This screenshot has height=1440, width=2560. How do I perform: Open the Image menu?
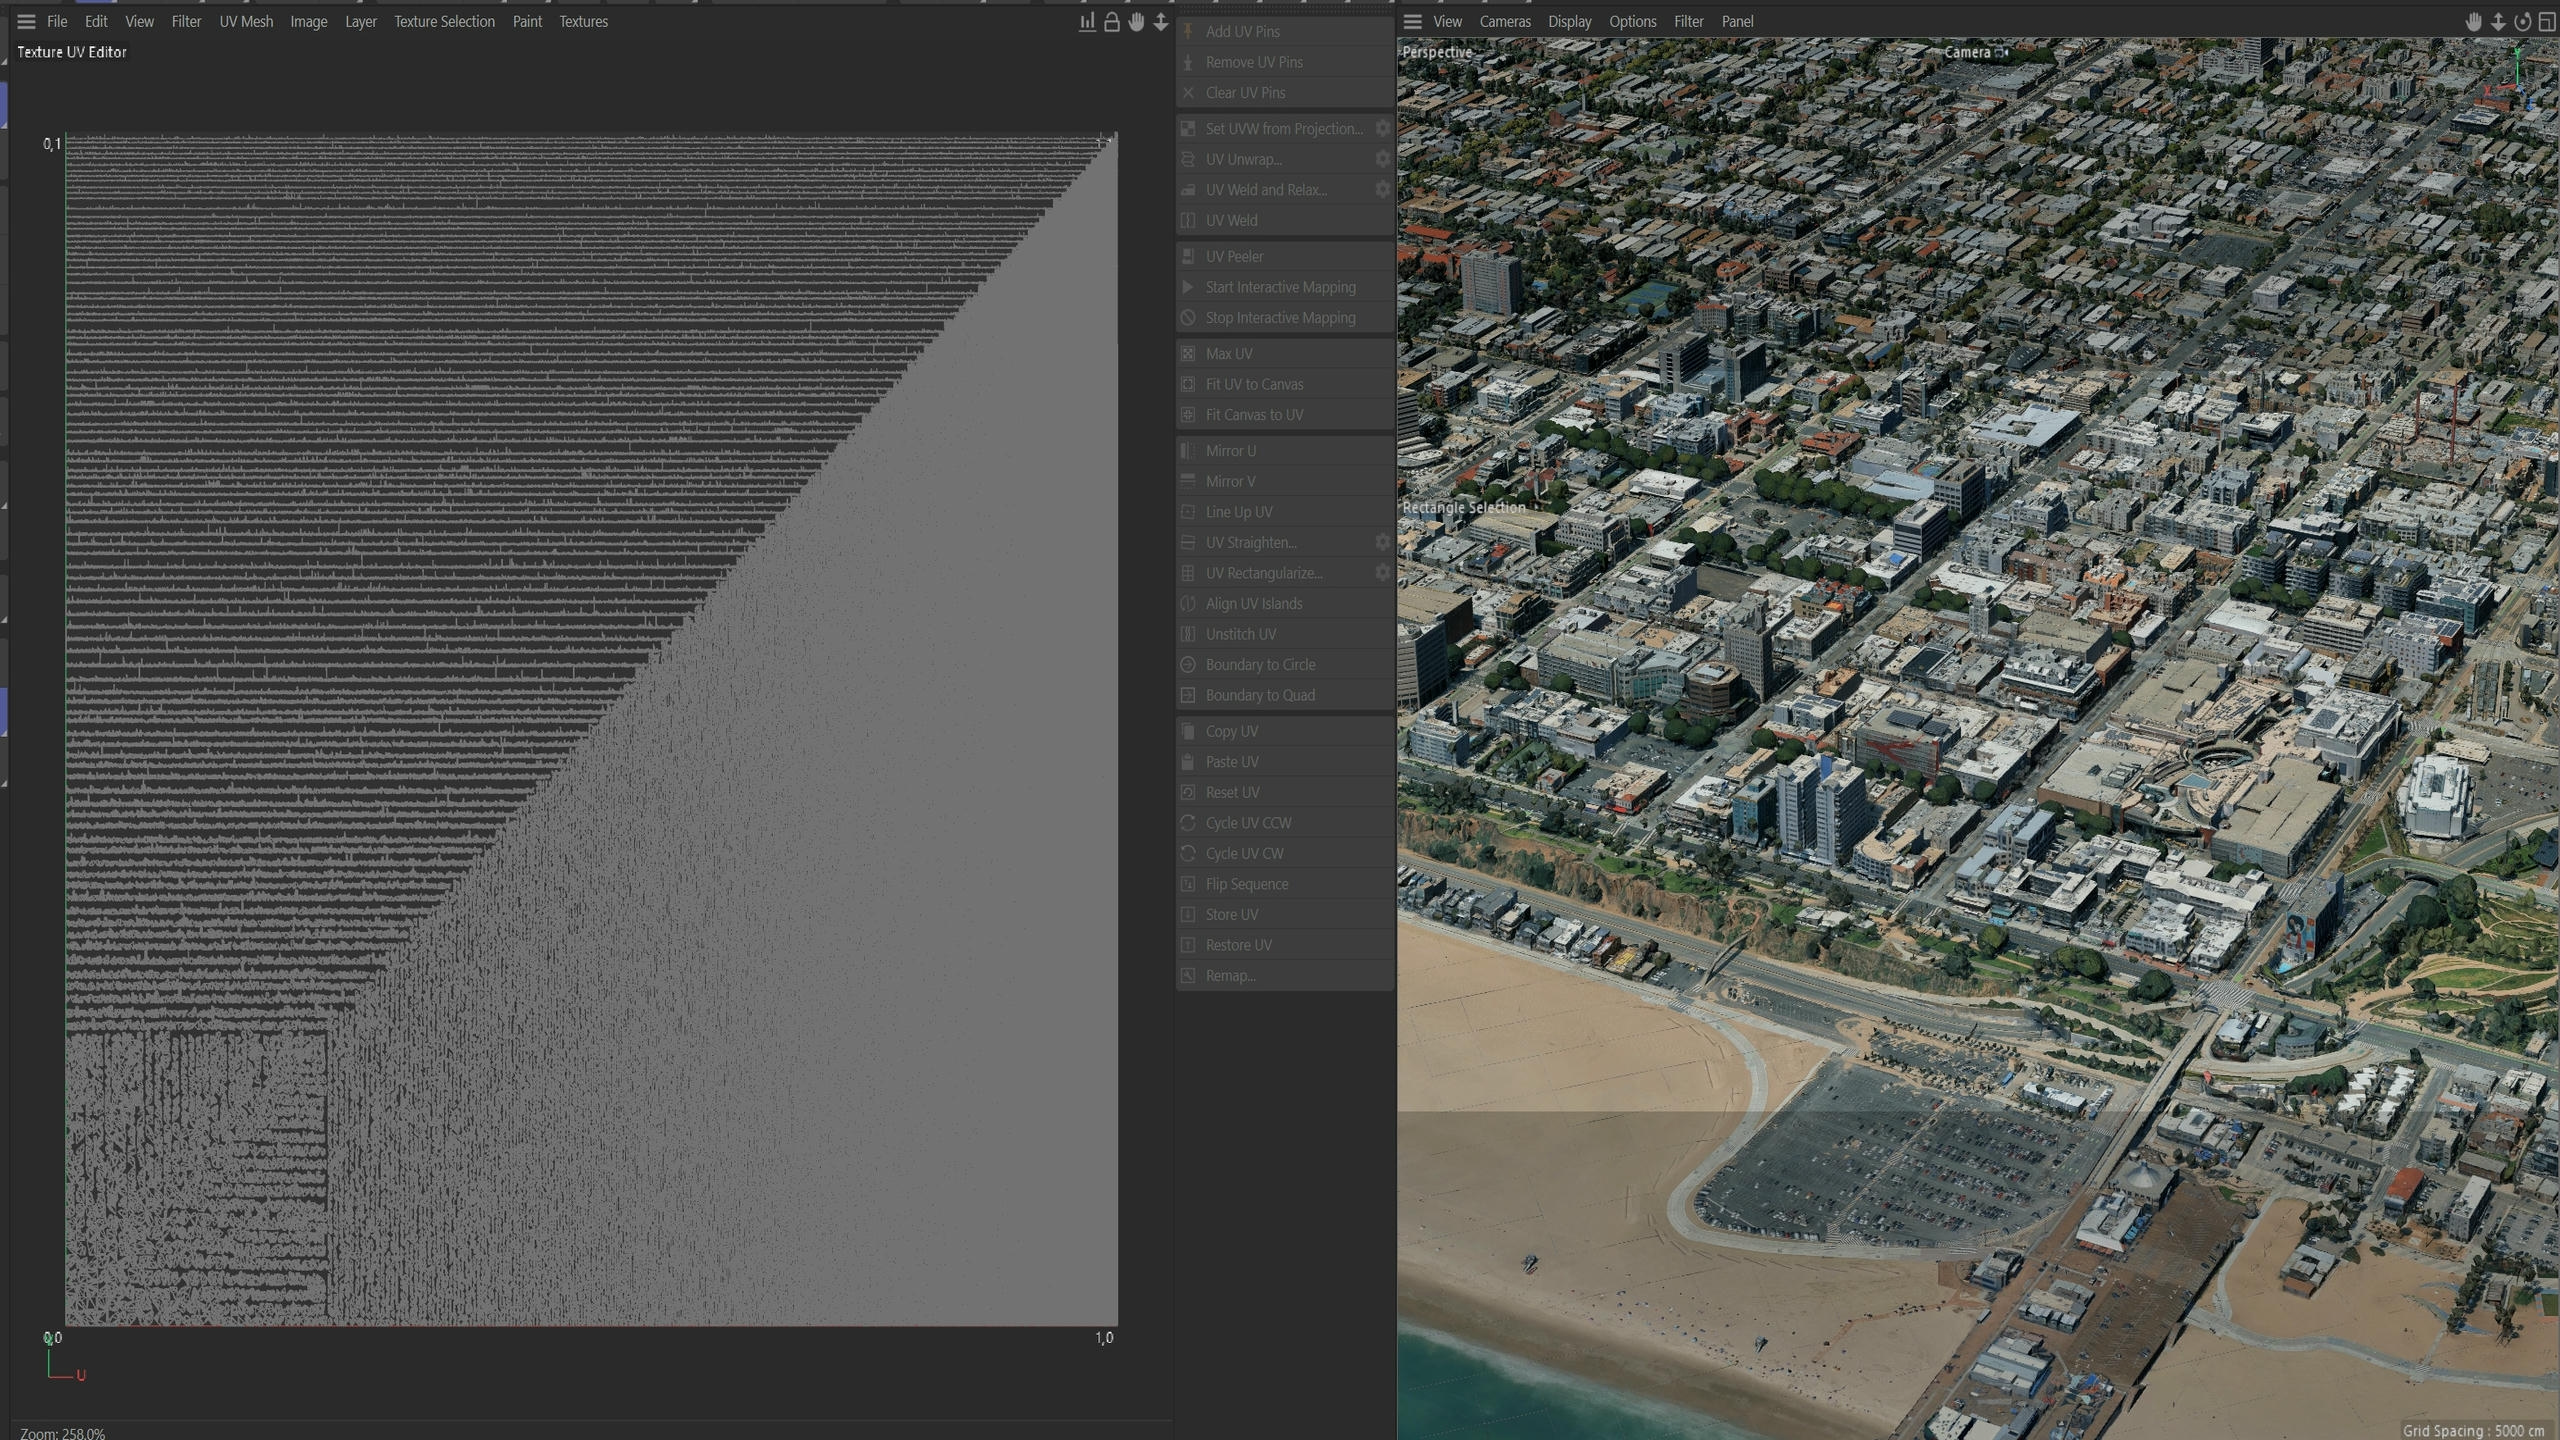309,21
